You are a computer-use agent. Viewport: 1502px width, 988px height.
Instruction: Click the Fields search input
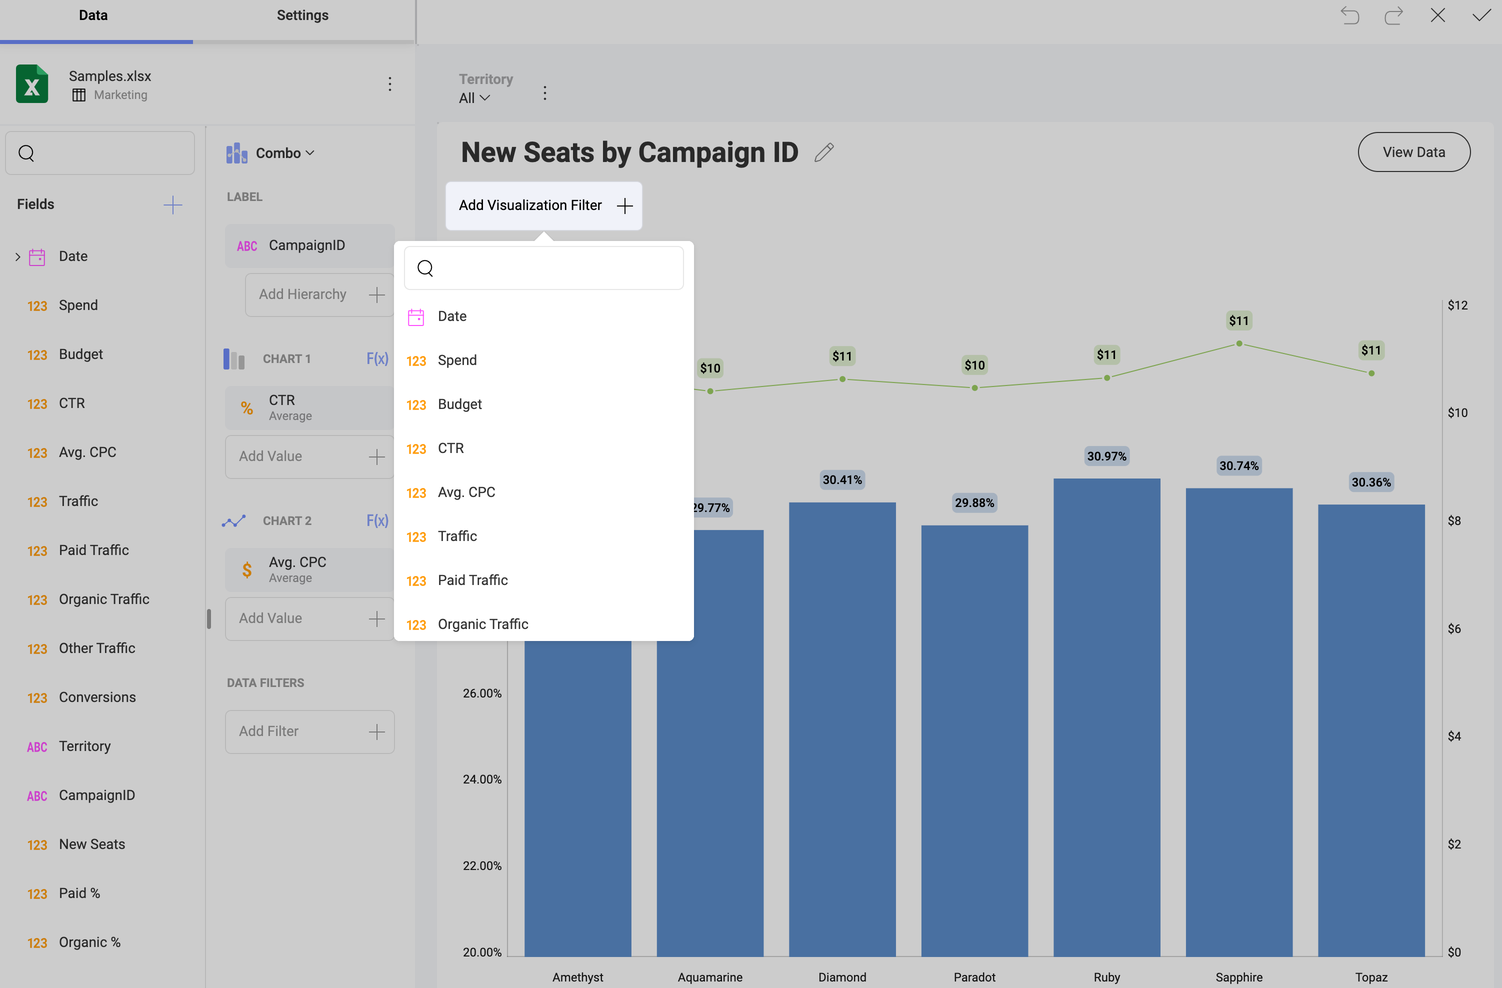[x=100, y=153]
